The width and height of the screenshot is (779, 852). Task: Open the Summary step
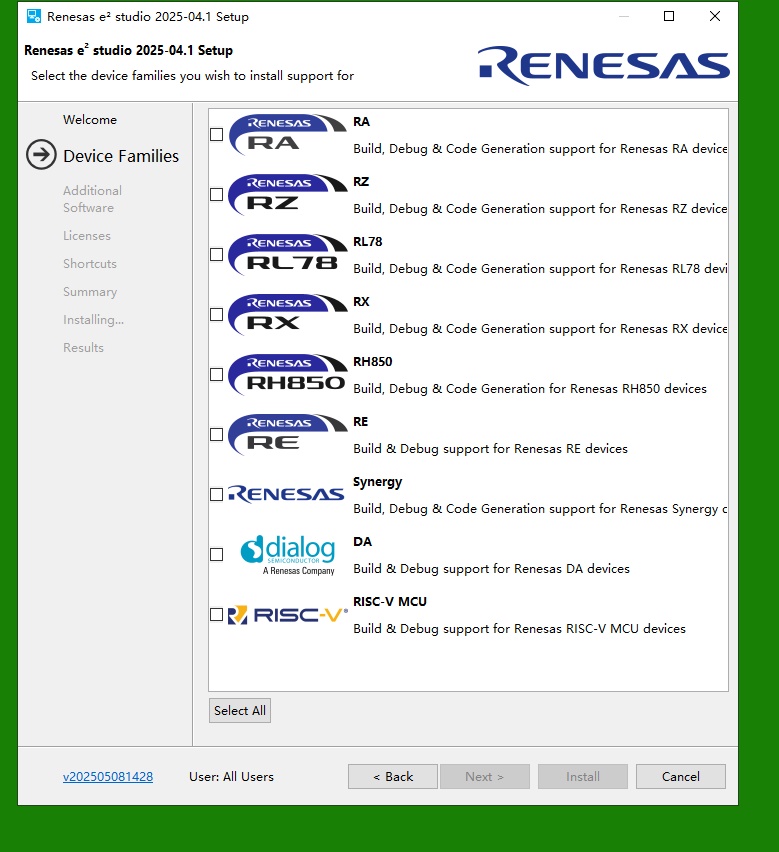tap(90, 292)
